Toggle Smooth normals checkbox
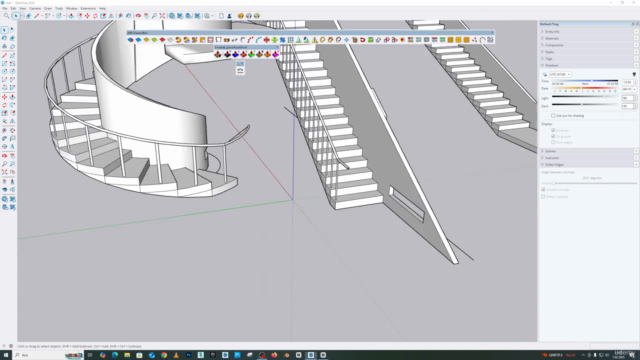 [543, 189]
